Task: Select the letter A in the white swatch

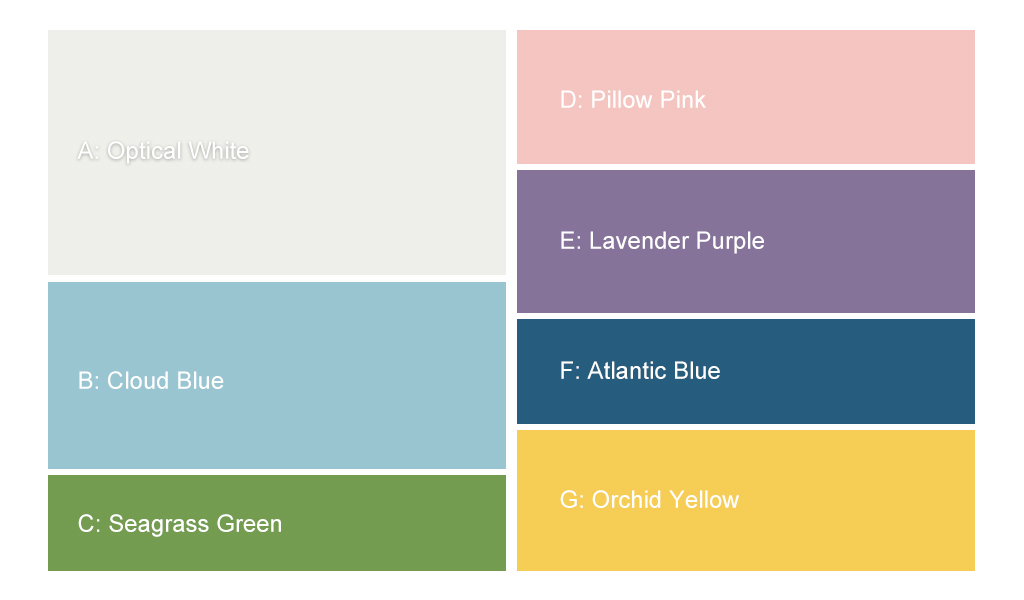Action: tap(86, 151)
